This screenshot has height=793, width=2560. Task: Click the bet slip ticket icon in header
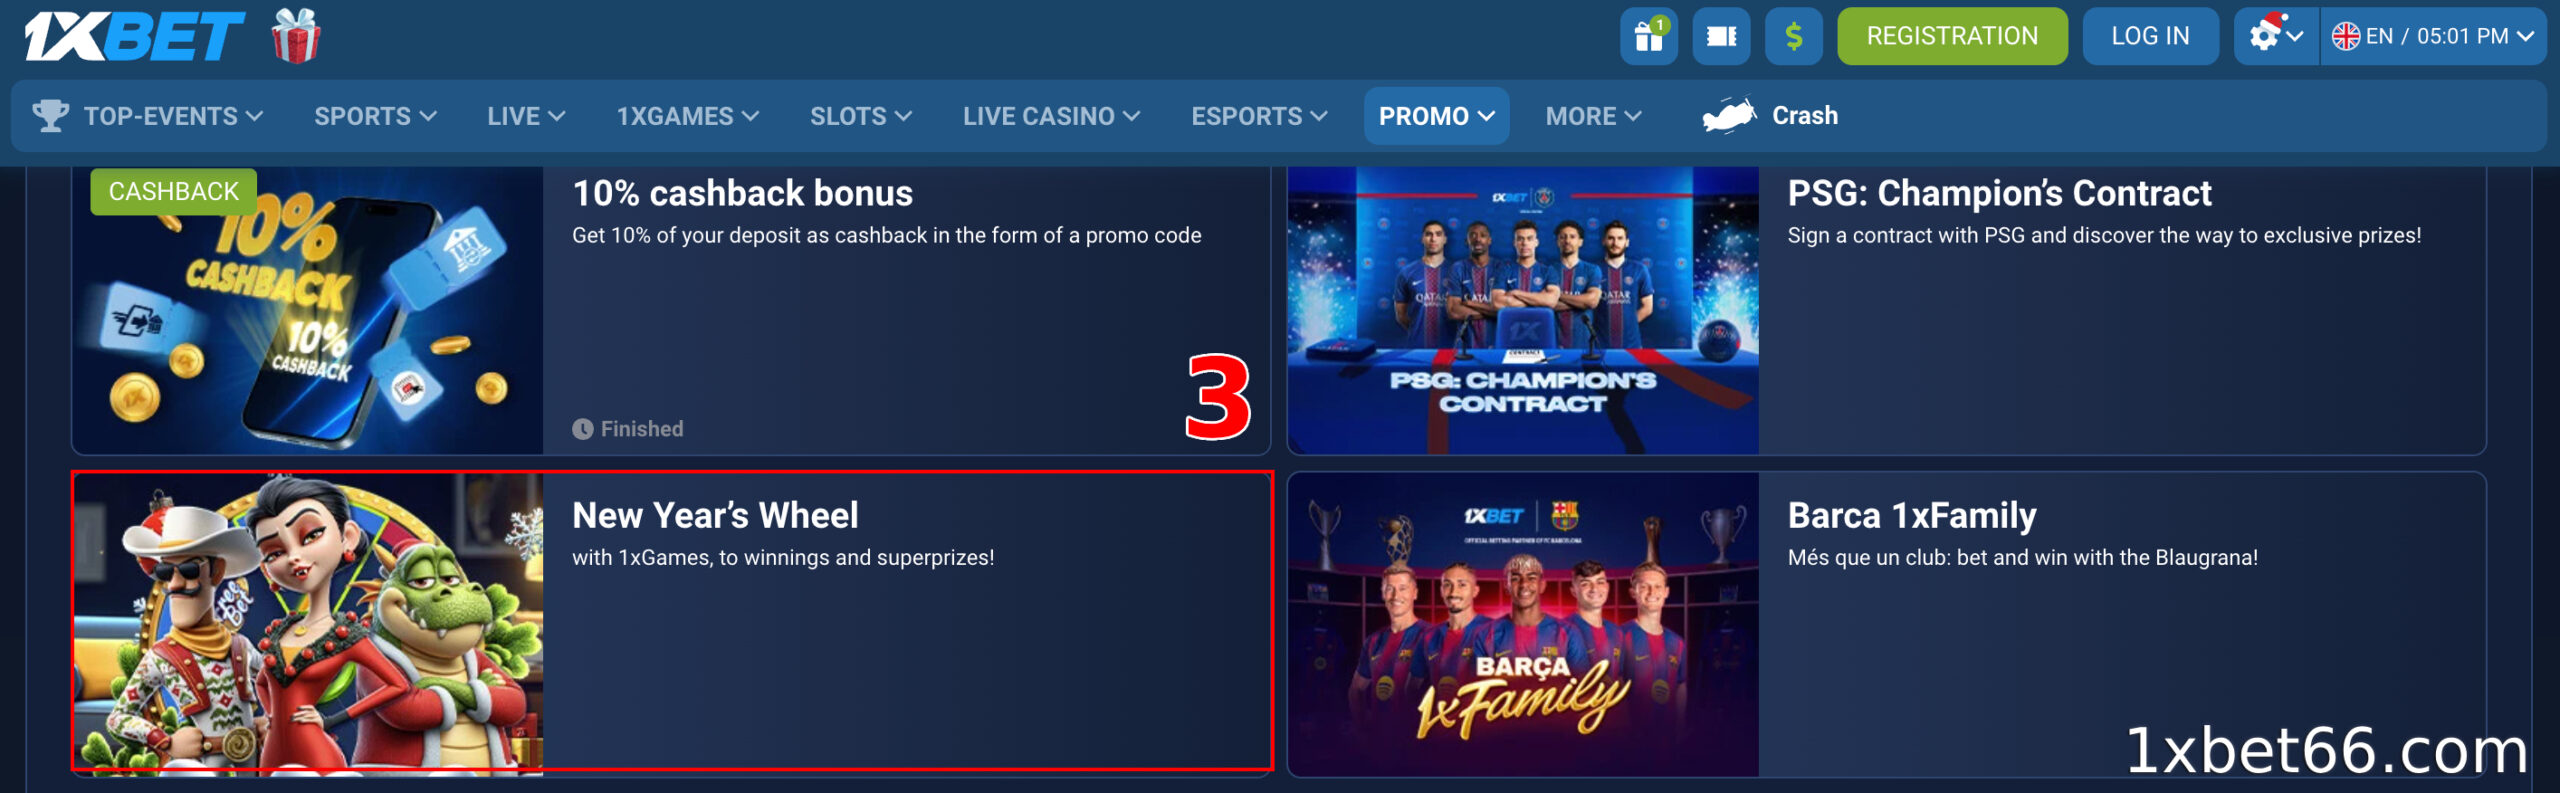click(x=1721, y=36)
